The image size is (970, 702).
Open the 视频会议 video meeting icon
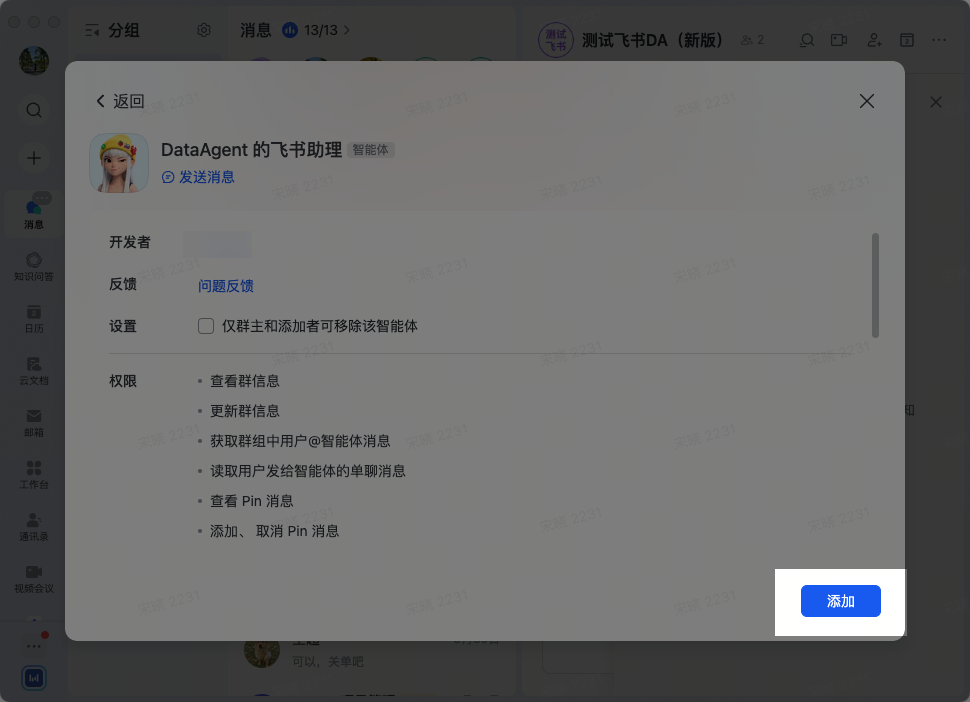tap(34, 580)
